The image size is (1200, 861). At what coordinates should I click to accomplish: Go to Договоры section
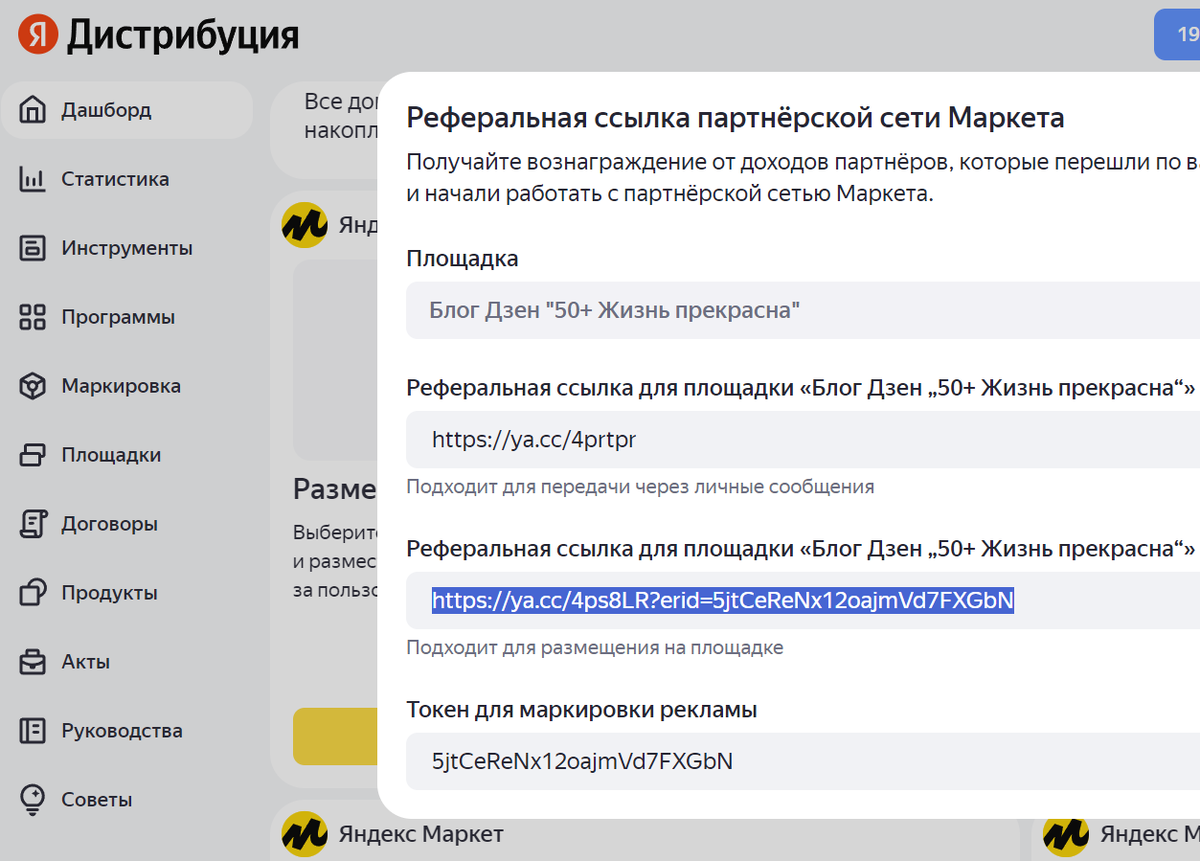[x=110, y=524]
